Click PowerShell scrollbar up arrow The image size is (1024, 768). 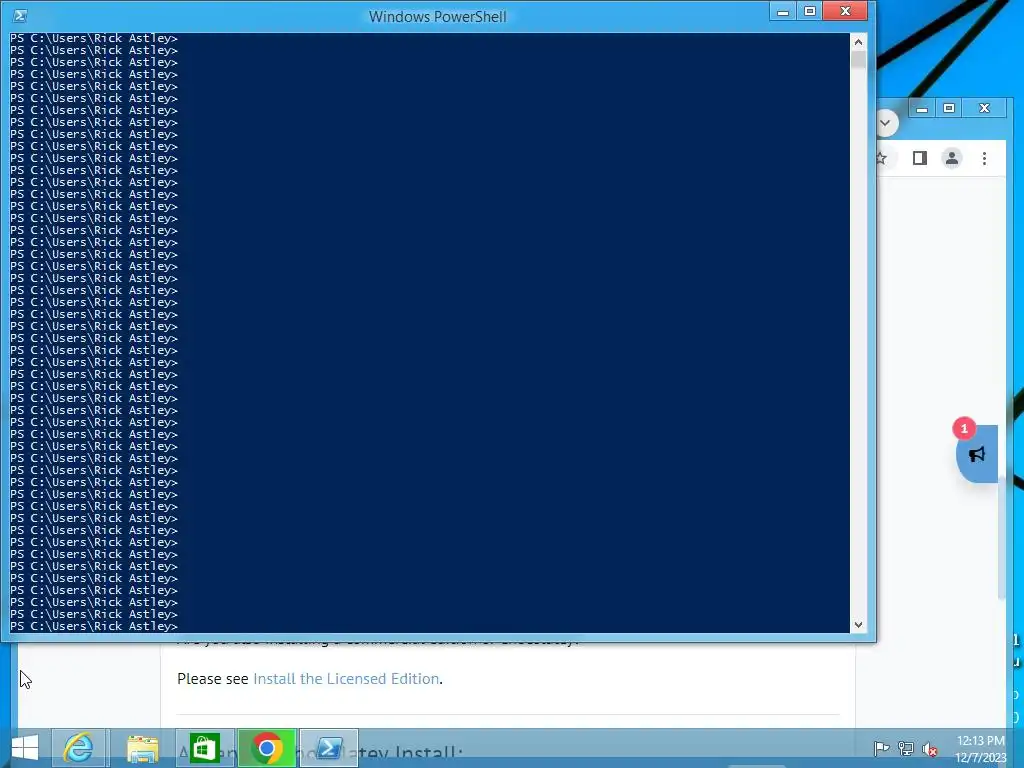[x=858, y=42]
